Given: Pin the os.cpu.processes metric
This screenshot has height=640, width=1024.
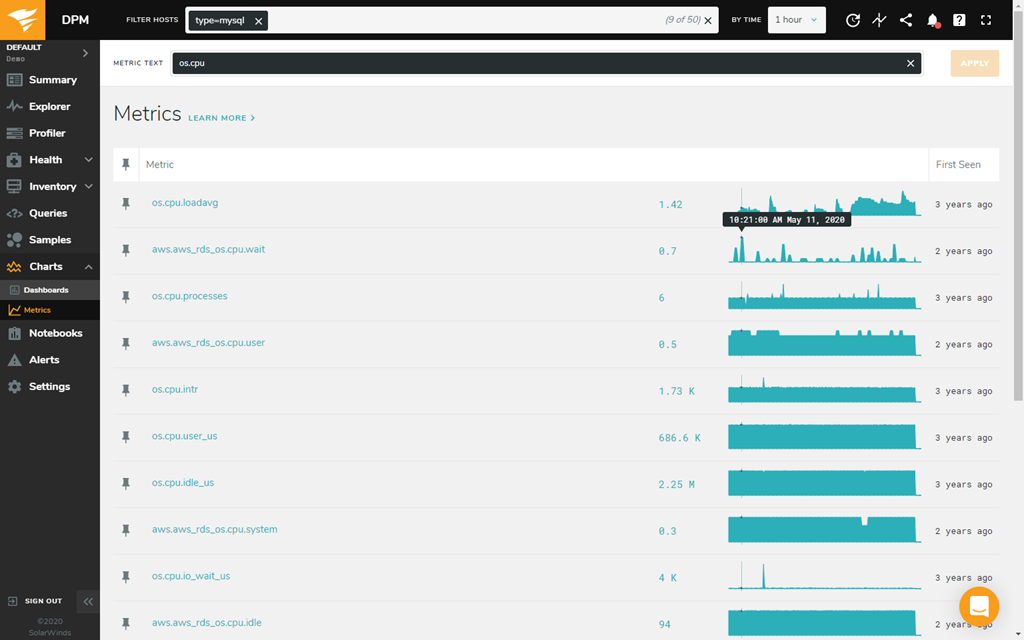Looking at the screenshot, I should [126, 297].
